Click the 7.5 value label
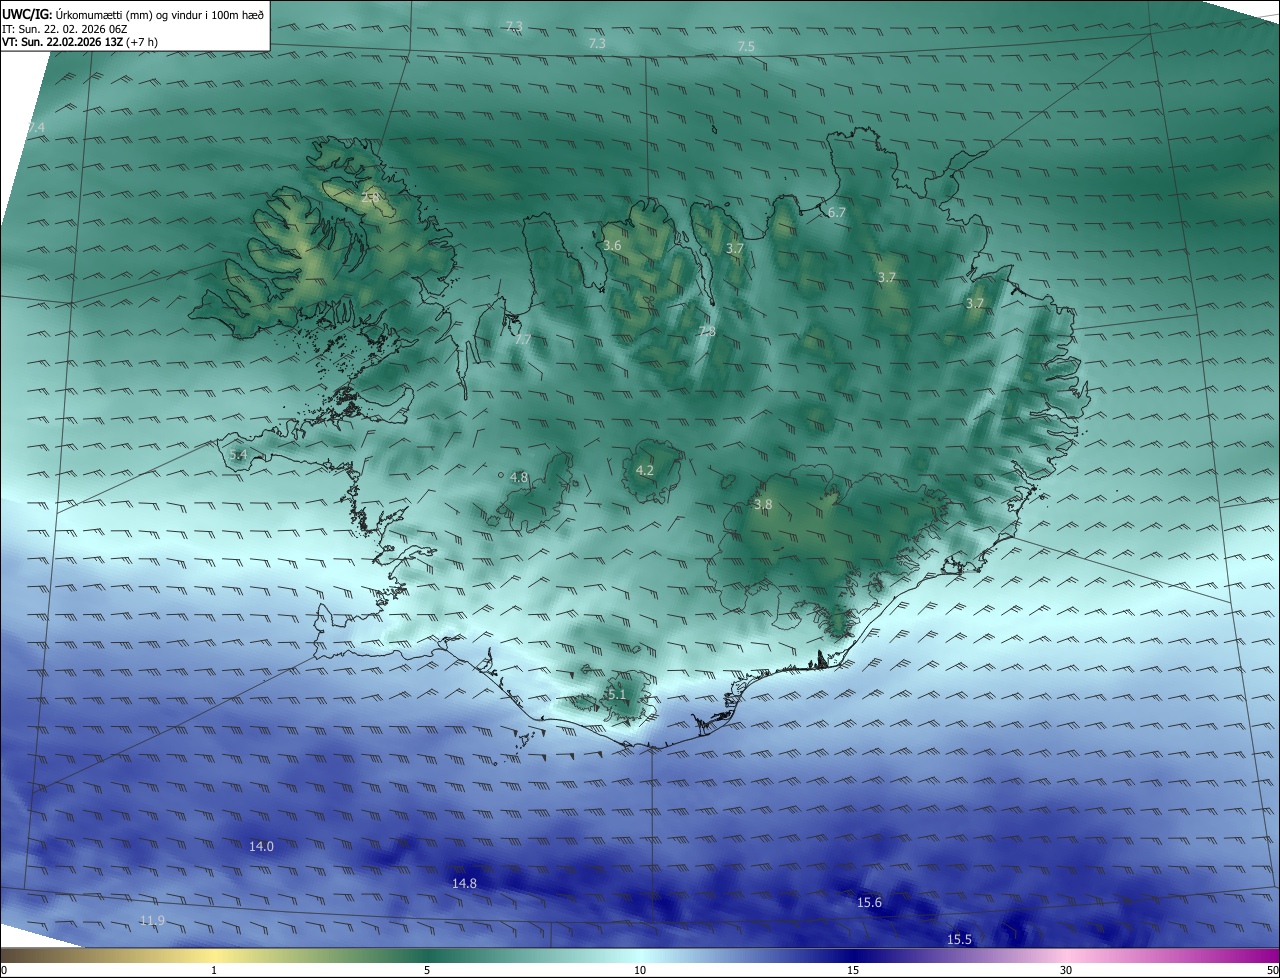 746,47
